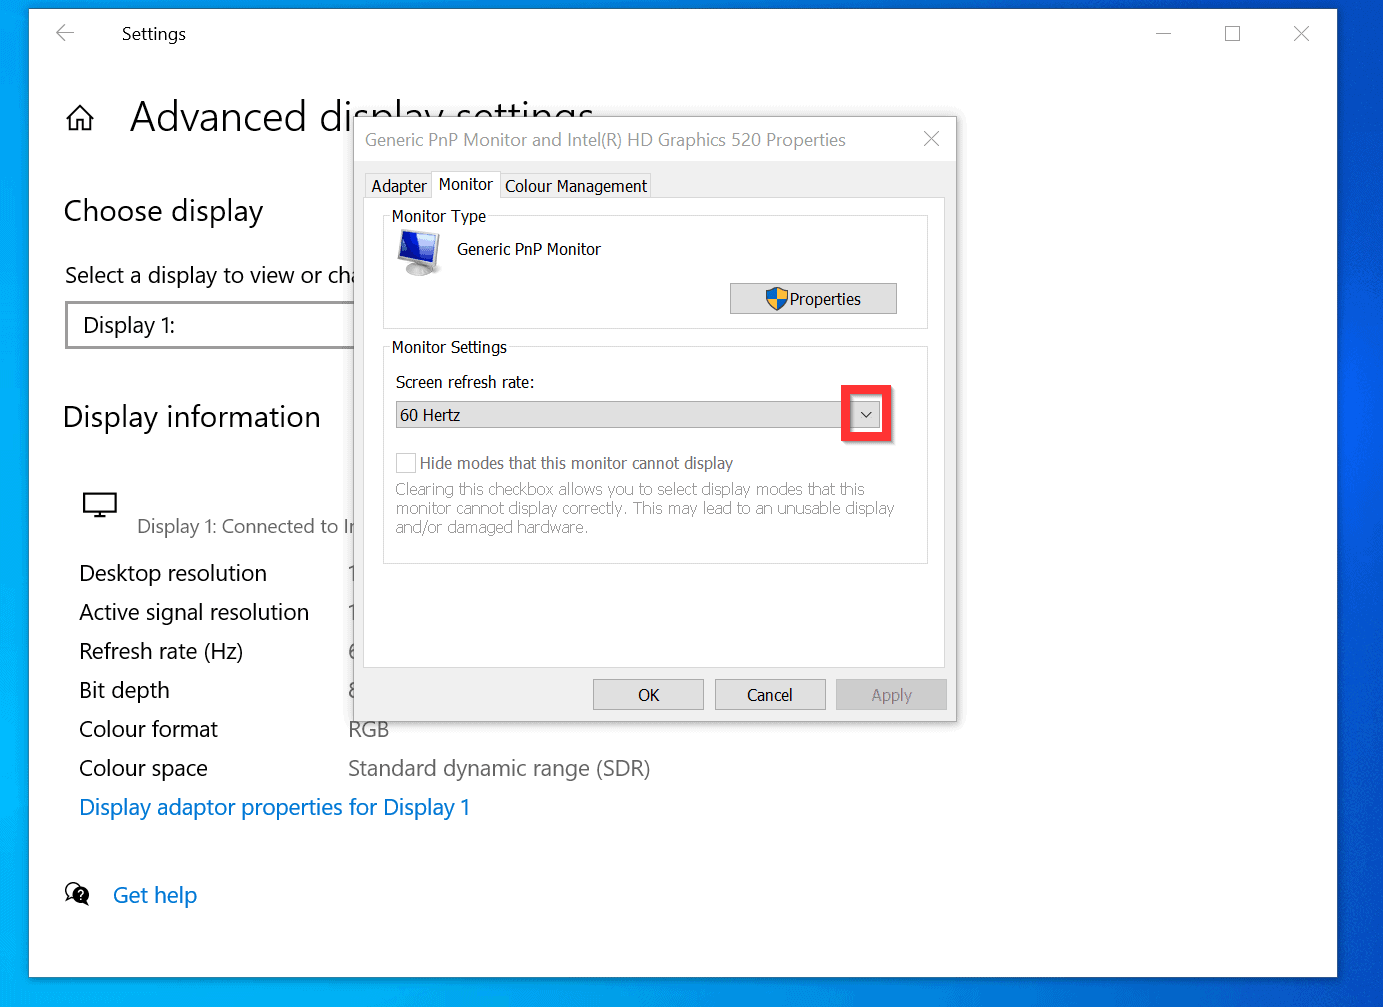Click the shield icon on Properties button
This screenshot has height=1007, width=1383.
click(x=778, y=298)
